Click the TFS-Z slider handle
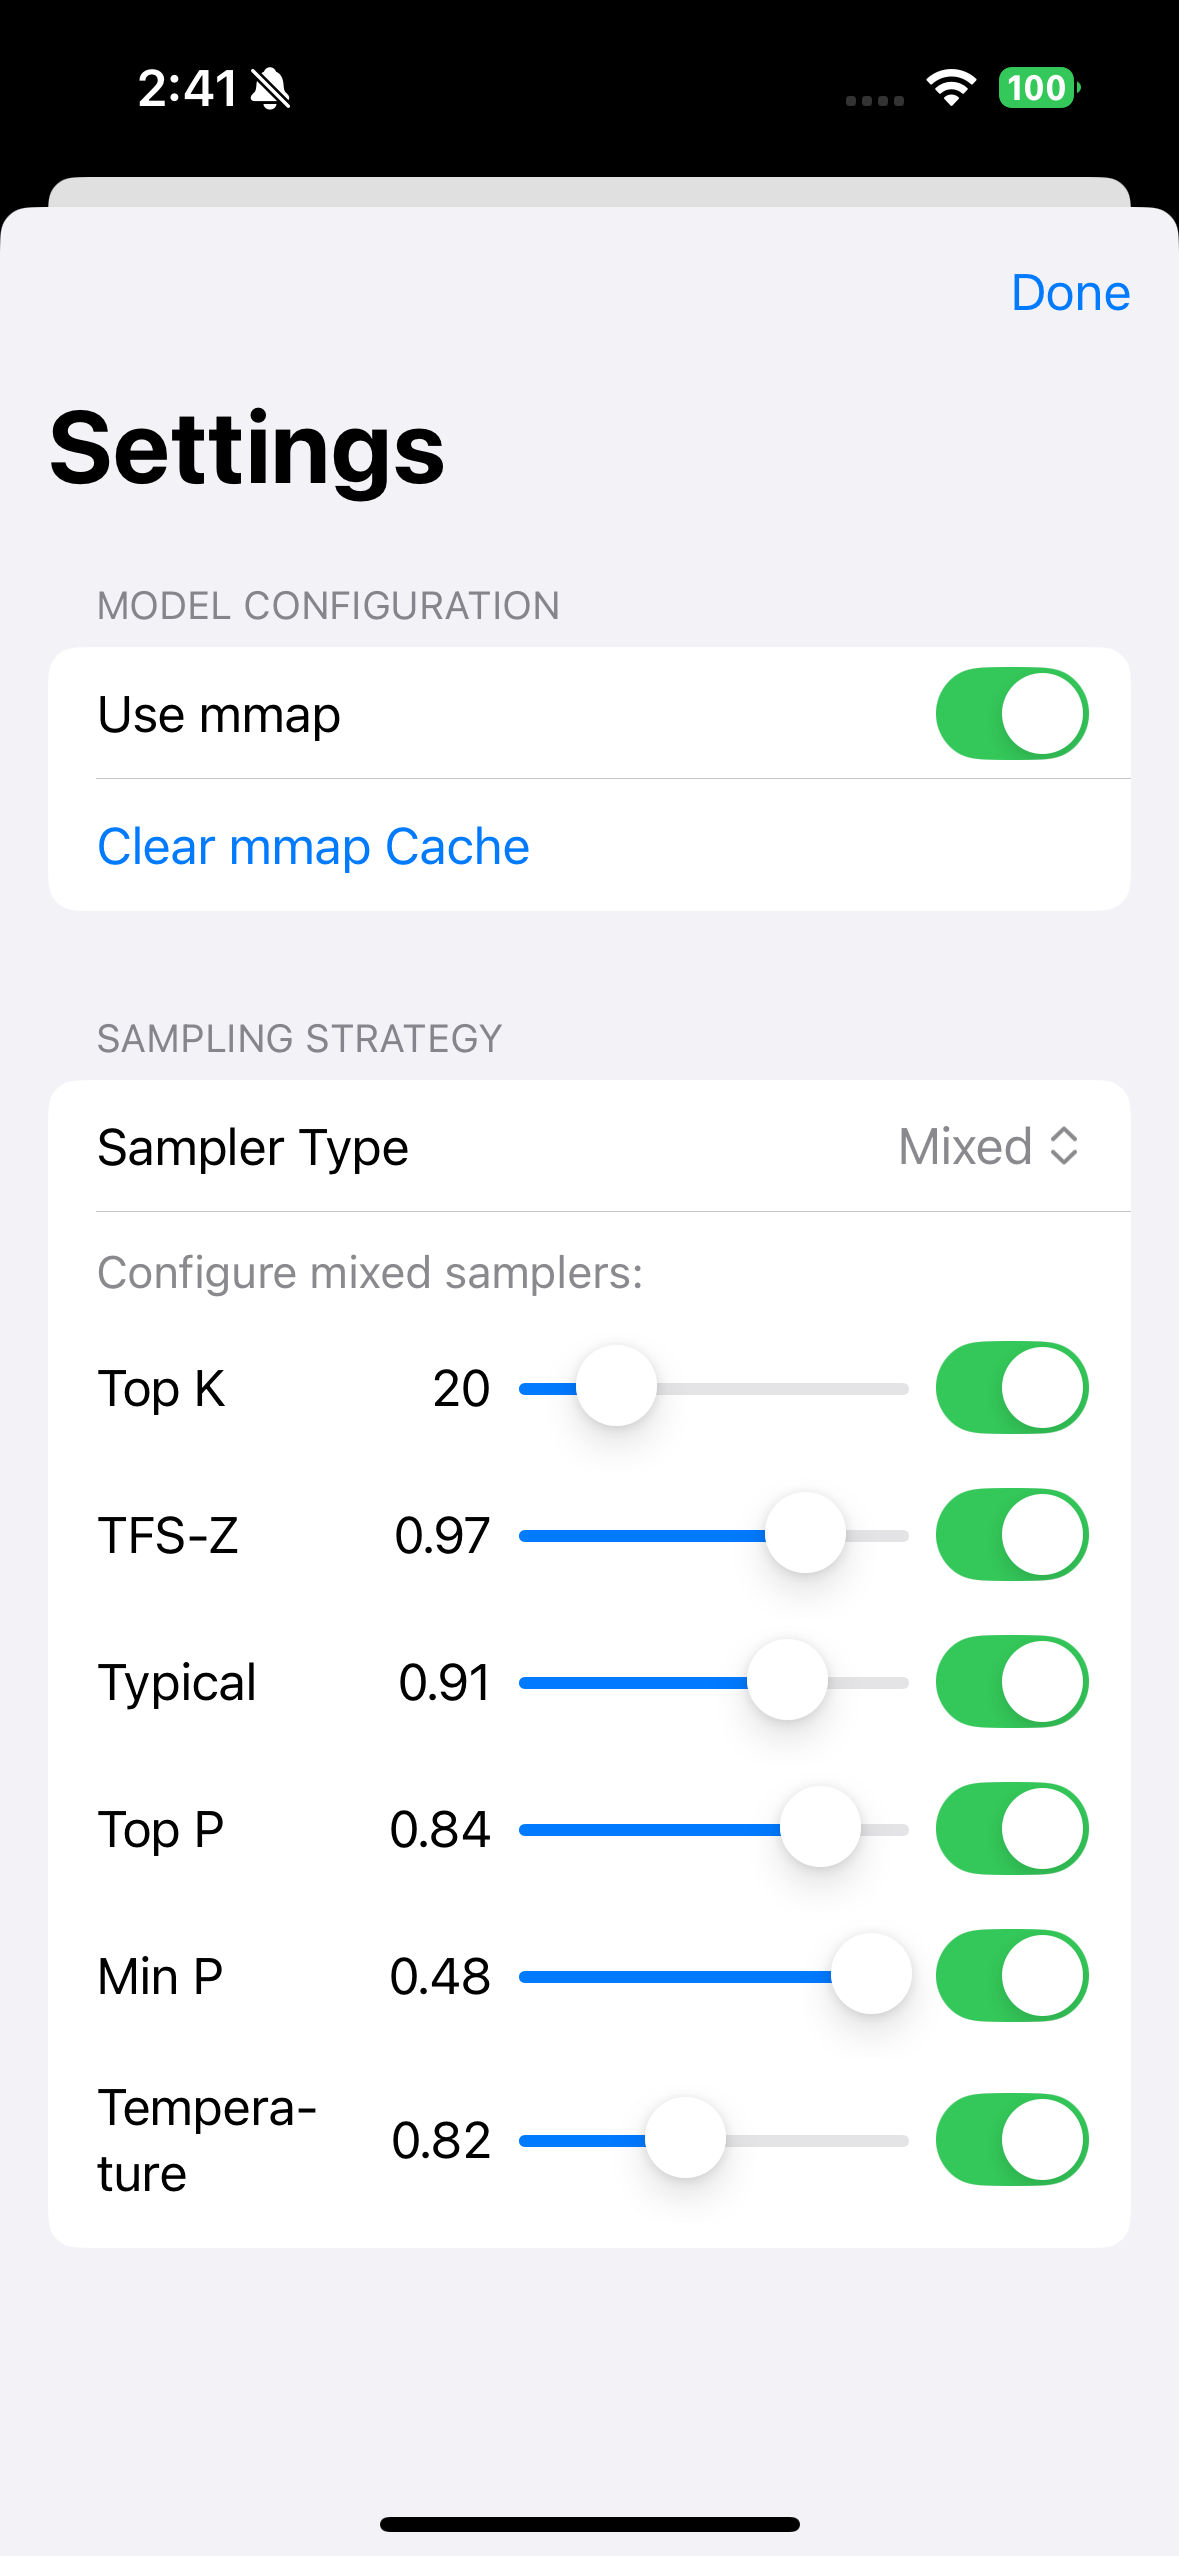 click(x=805, y=1534)
